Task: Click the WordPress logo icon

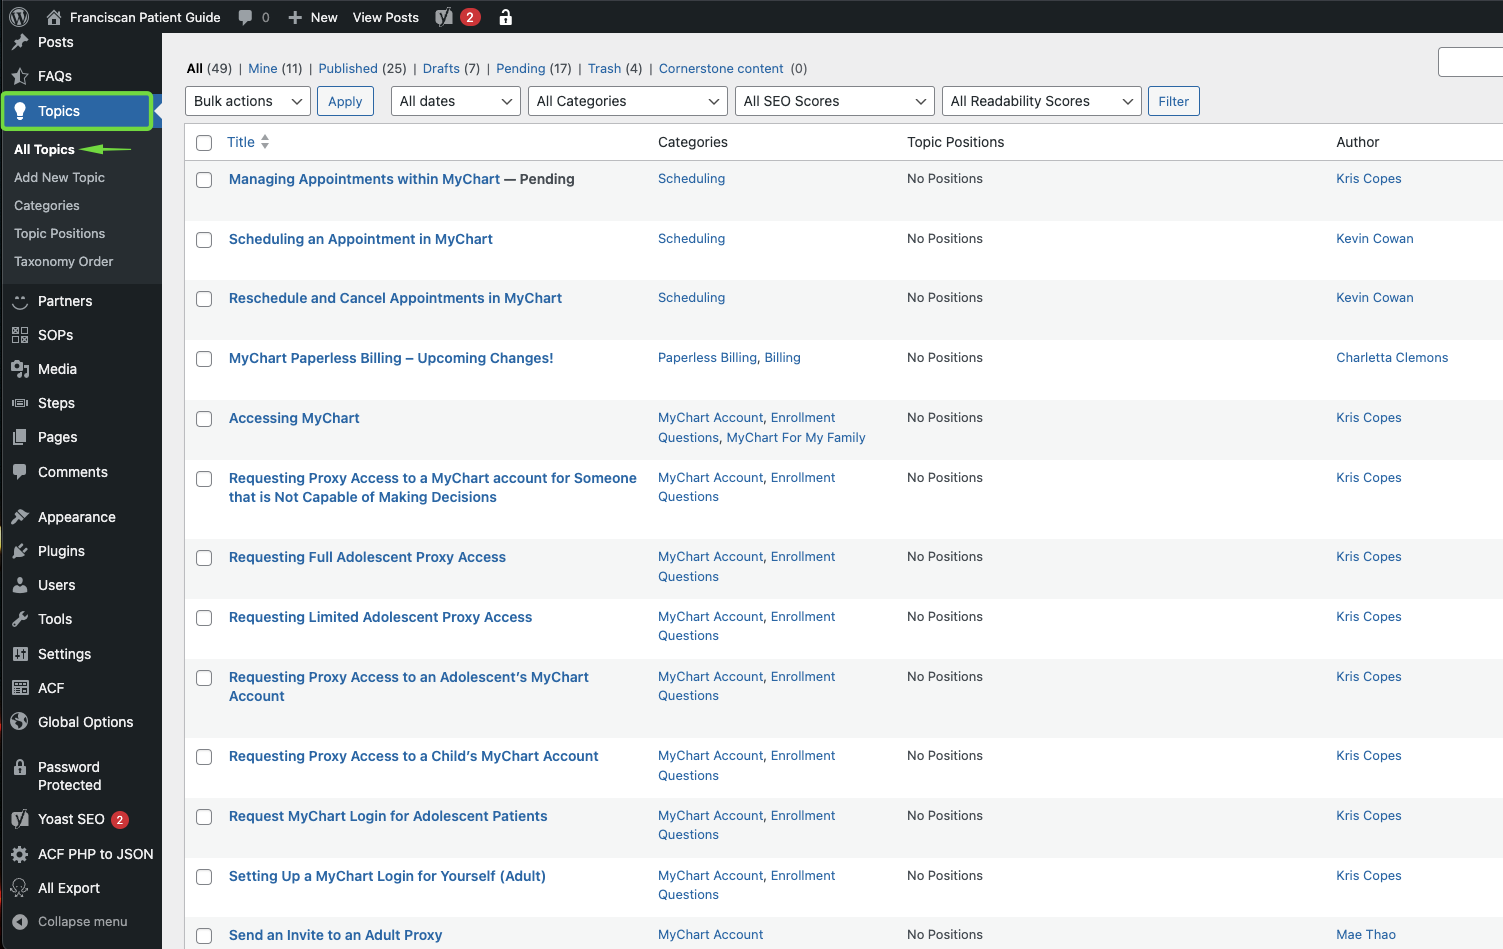Action: coord(19,17)
